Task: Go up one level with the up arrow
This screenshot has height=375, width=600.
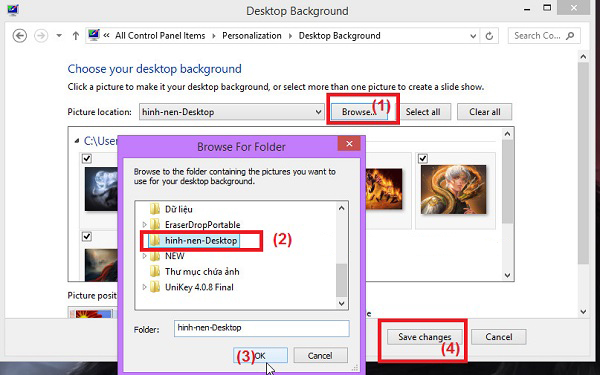Action: 76,36
